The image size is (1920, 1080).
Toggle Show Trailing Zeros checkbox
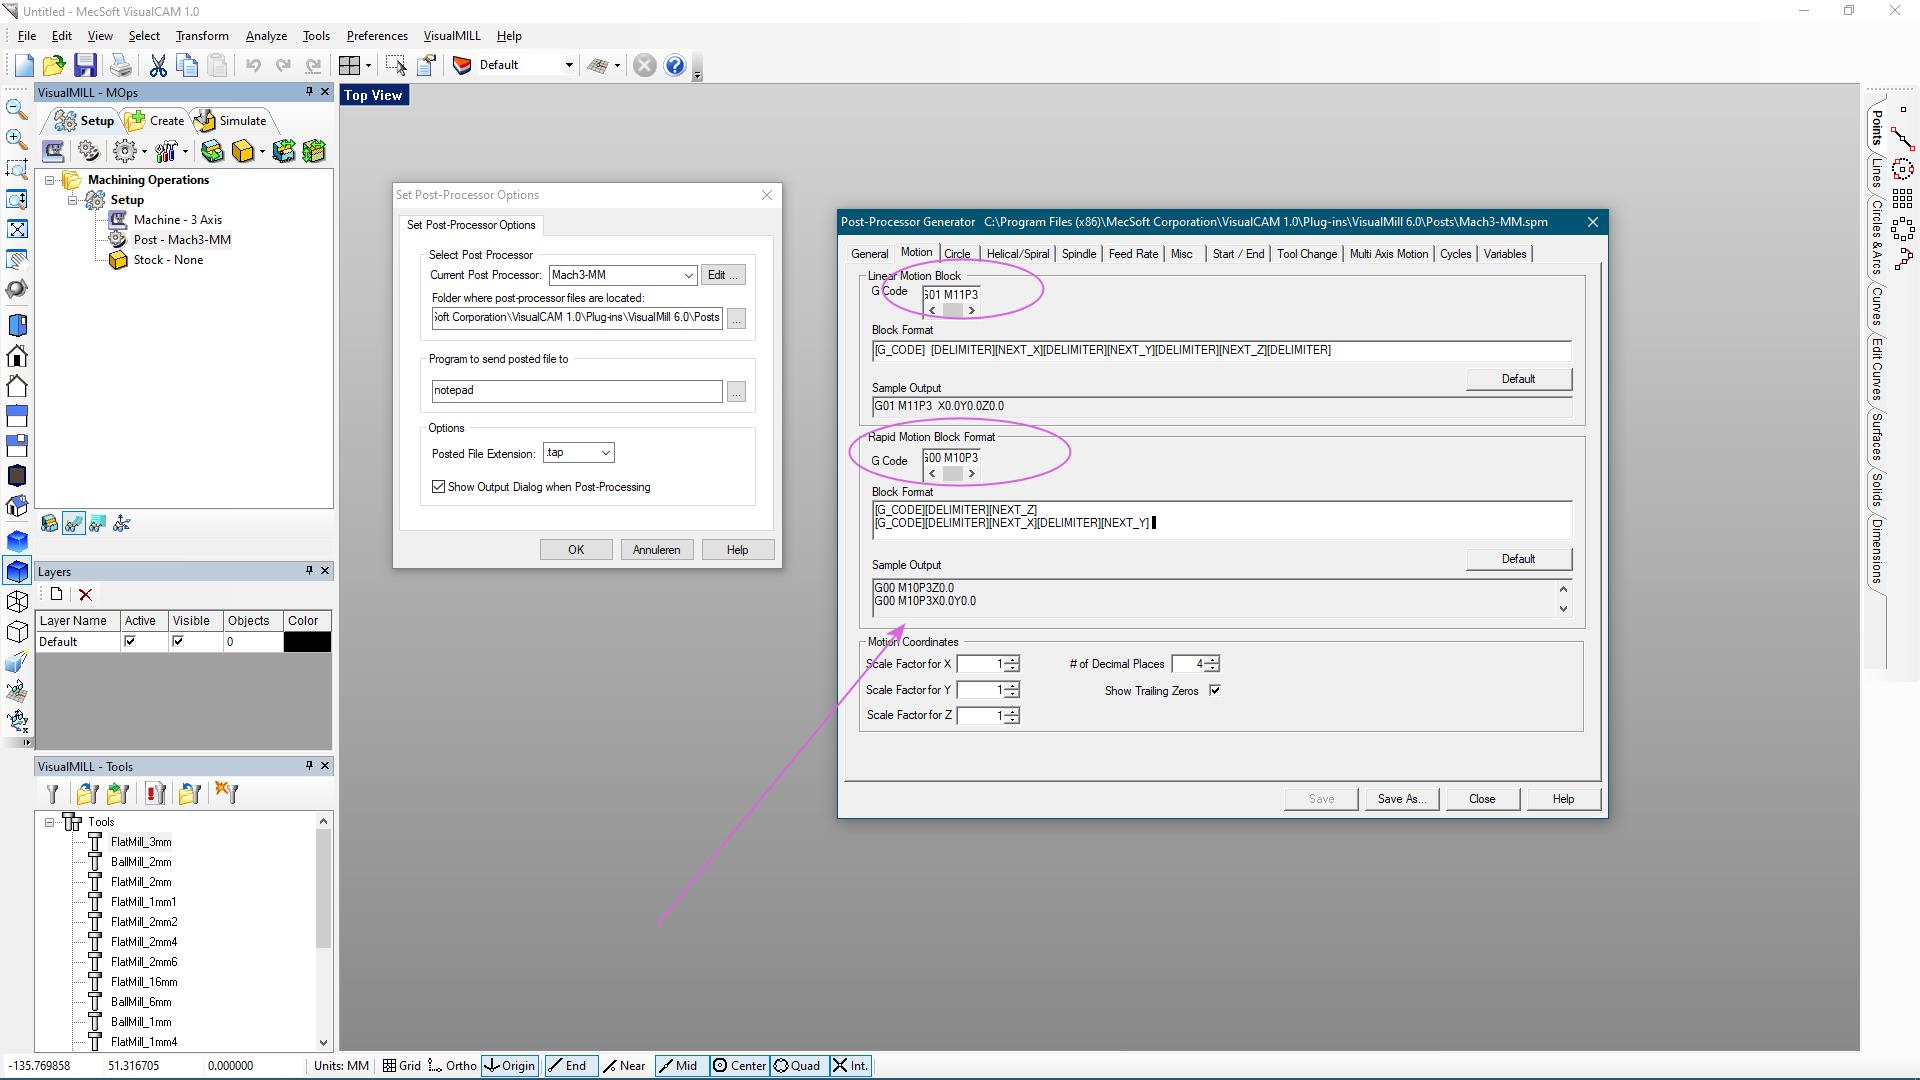[1215, 691]
